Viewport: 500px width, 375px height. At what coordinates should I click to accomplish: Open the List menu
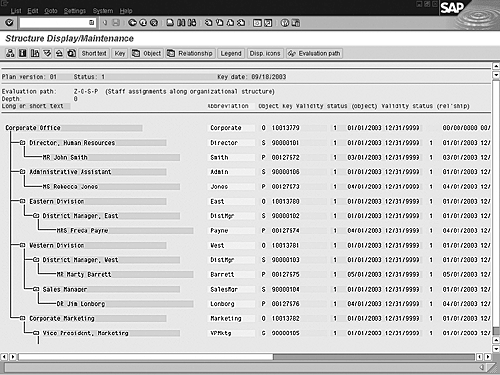pos(16,11)
